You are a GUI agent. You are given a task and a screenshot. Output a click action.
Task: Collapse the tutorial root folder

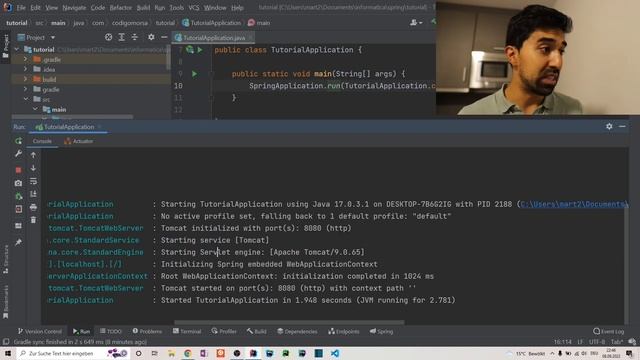point(17,49)
